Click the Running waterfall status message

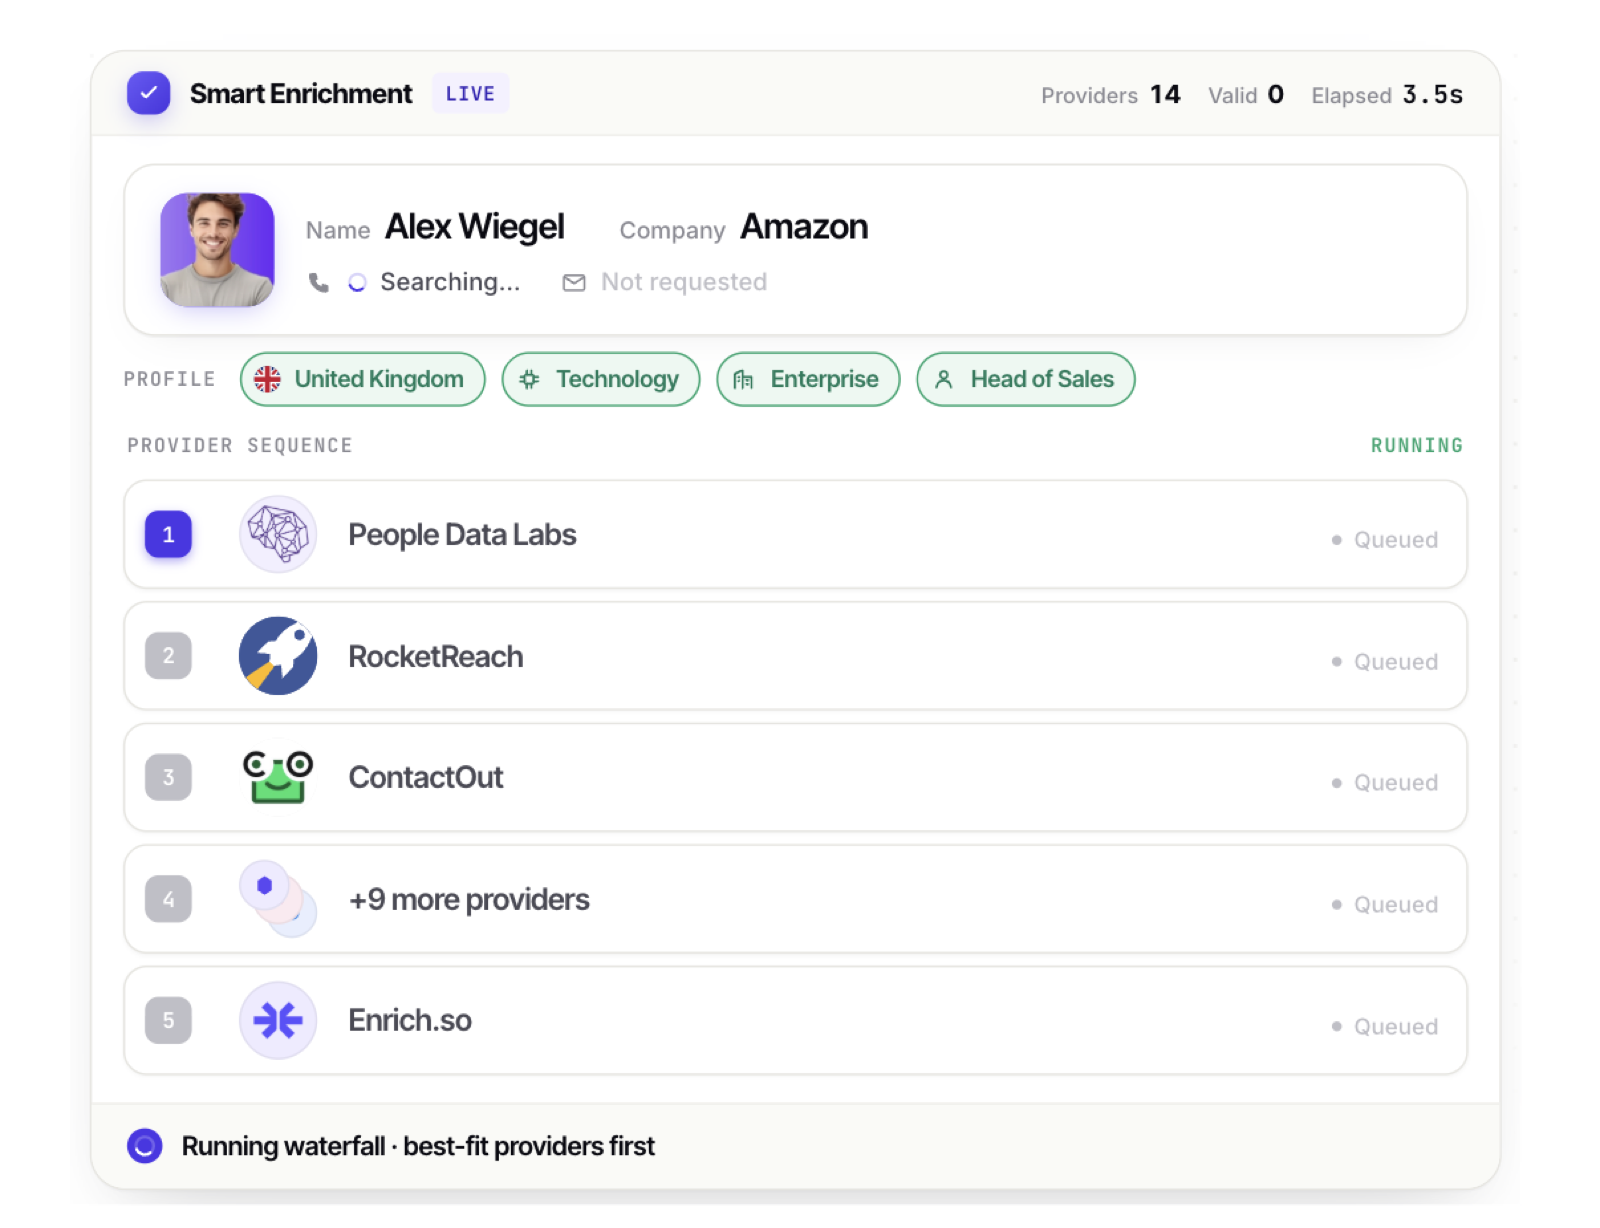click(418, 1146)
